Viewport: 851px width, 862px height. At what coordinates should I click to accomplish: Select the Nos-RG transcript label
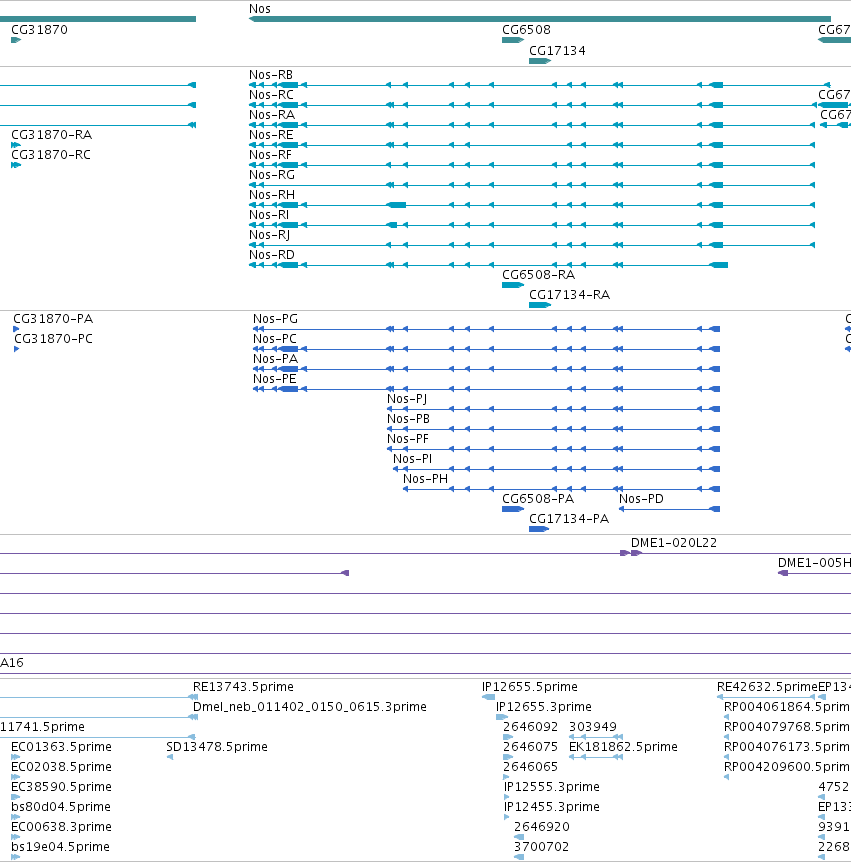tap(272, 175)
